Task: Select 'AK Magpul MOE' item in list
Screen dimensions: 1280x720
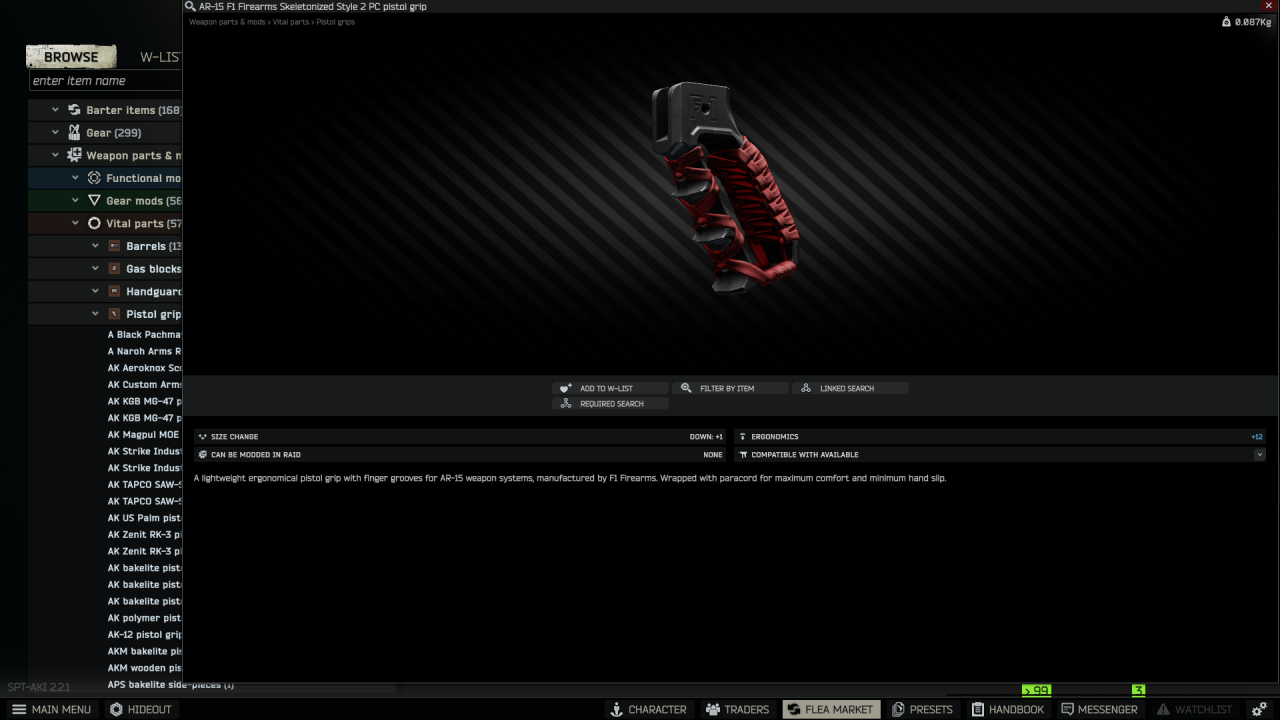Action: click(x=144, y=435)
